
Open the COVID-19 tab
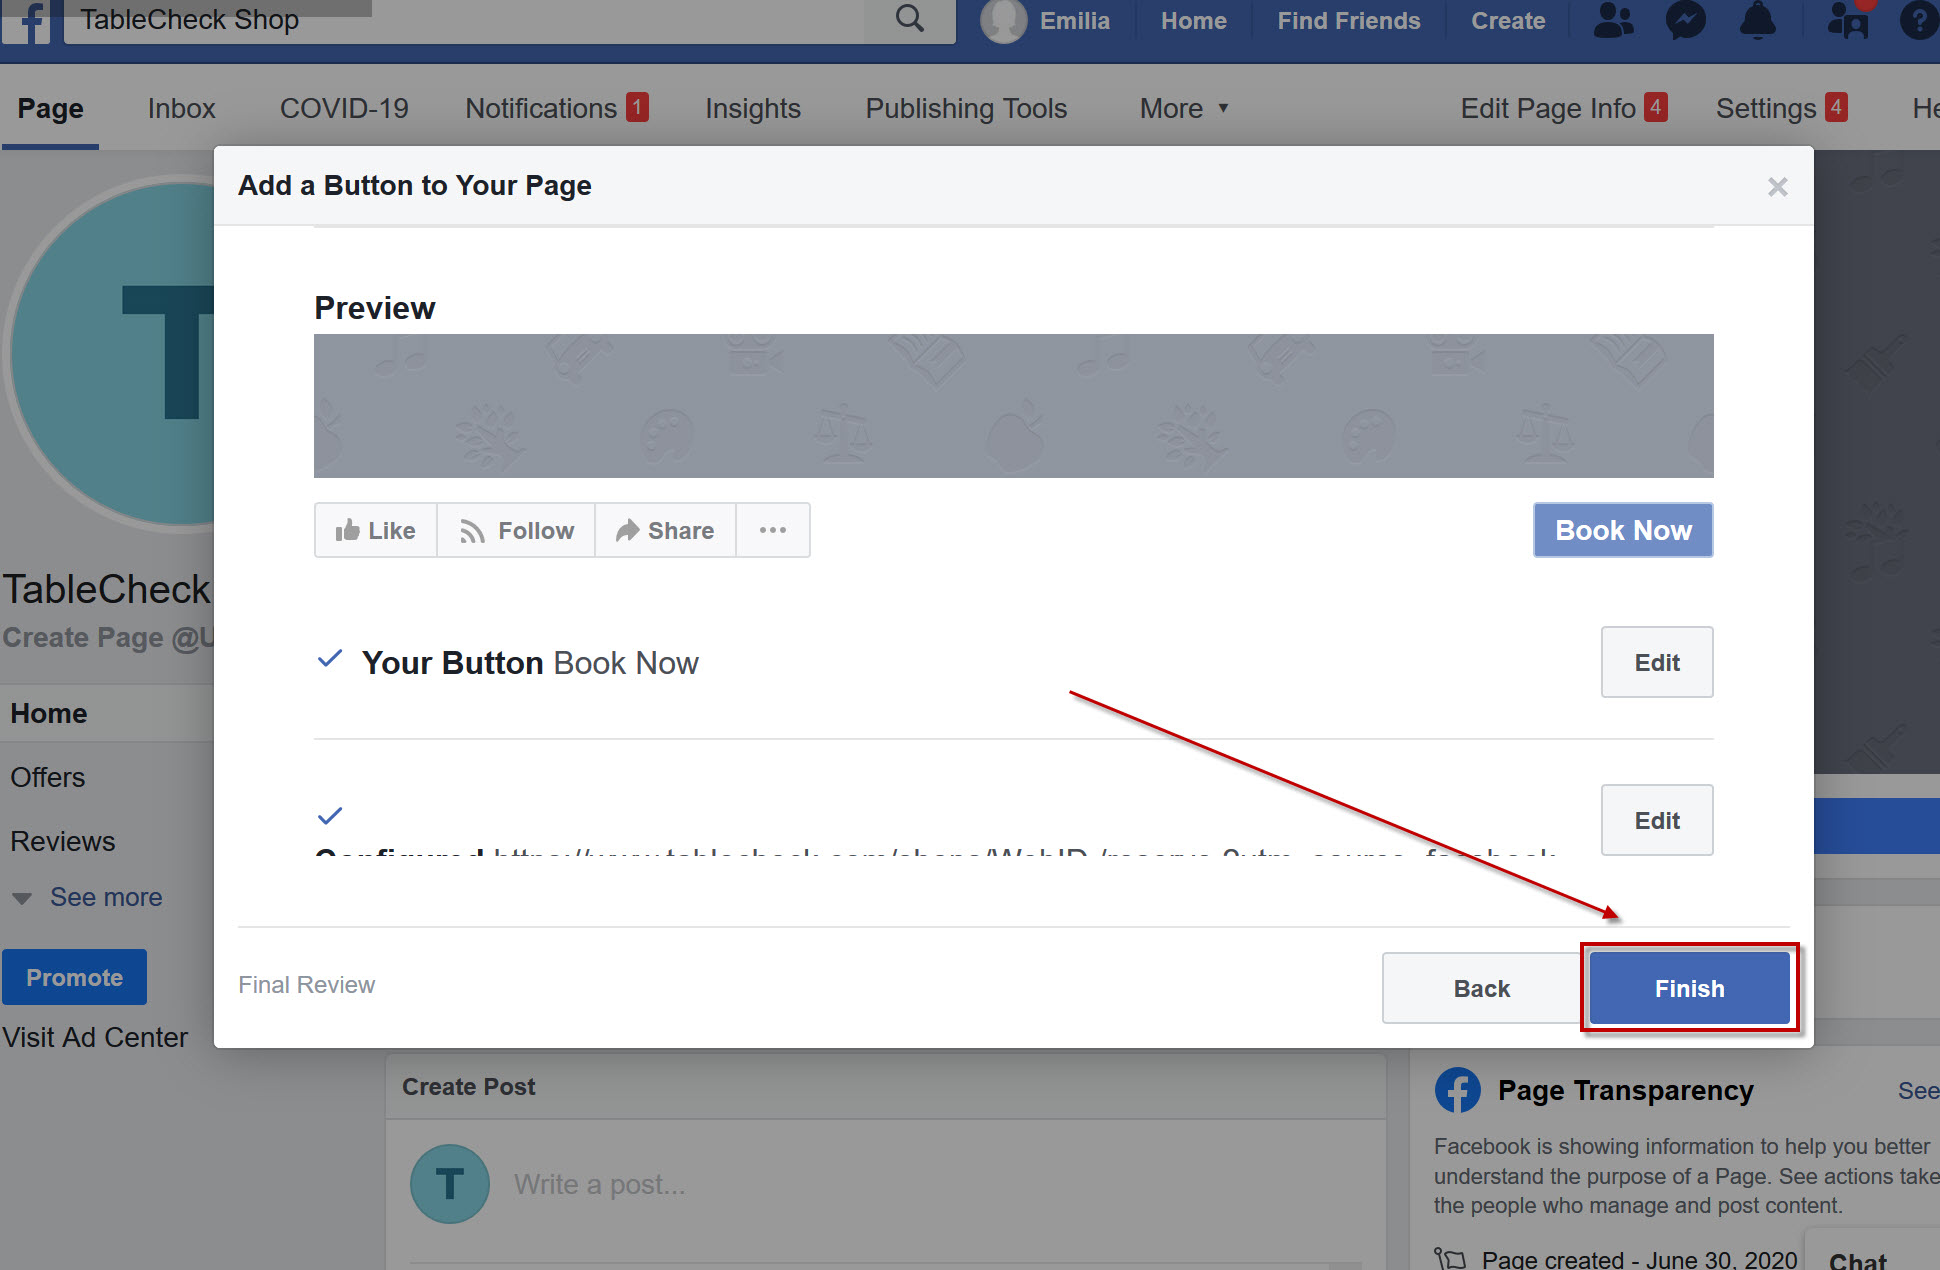click(344, 108)
